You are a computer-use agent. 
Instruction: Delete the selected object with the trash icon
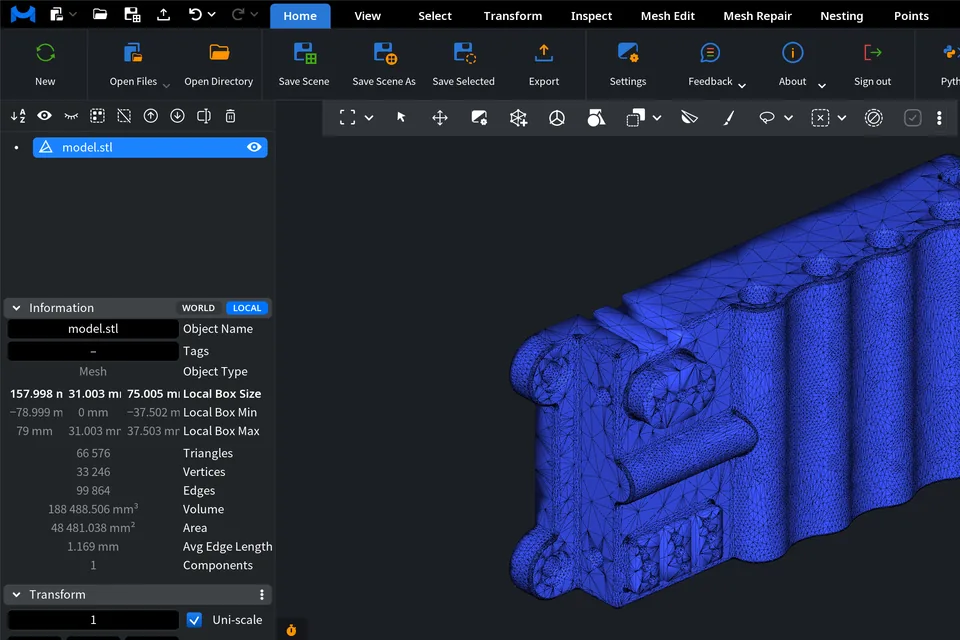pyautogui.click(x=230, y=116)
